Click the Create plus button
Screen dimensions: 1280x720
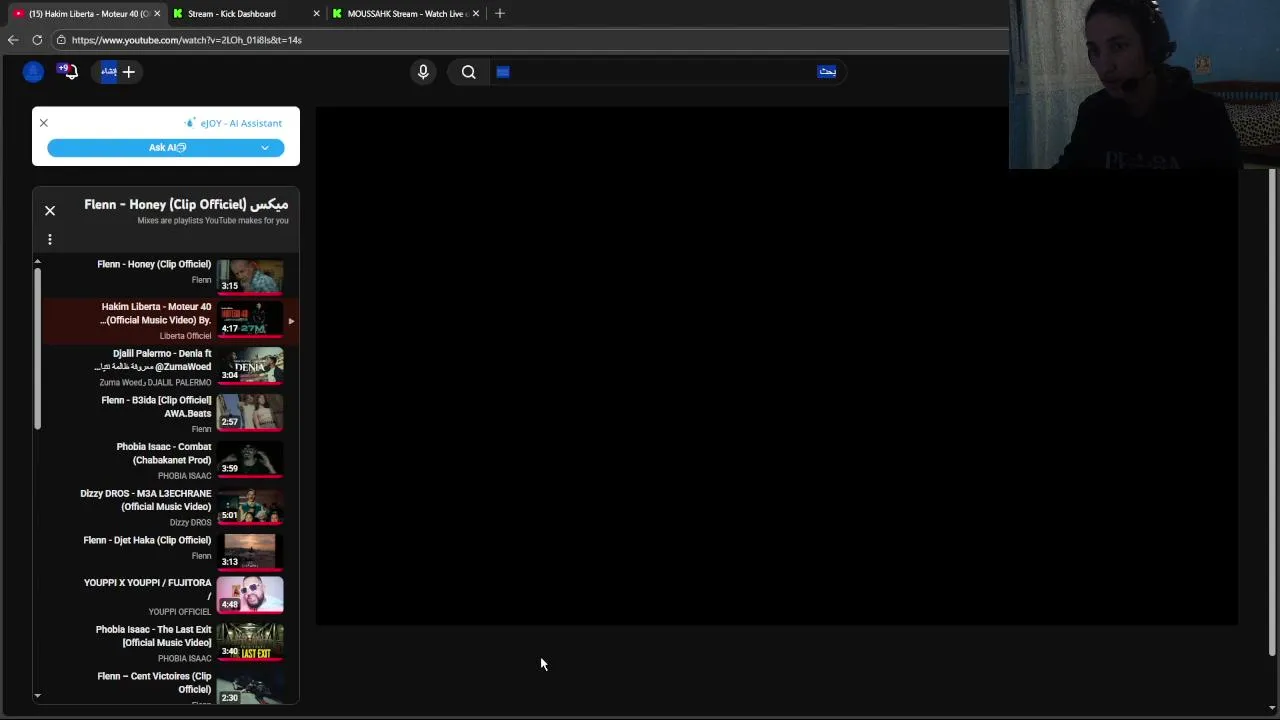tap(119, 71)
